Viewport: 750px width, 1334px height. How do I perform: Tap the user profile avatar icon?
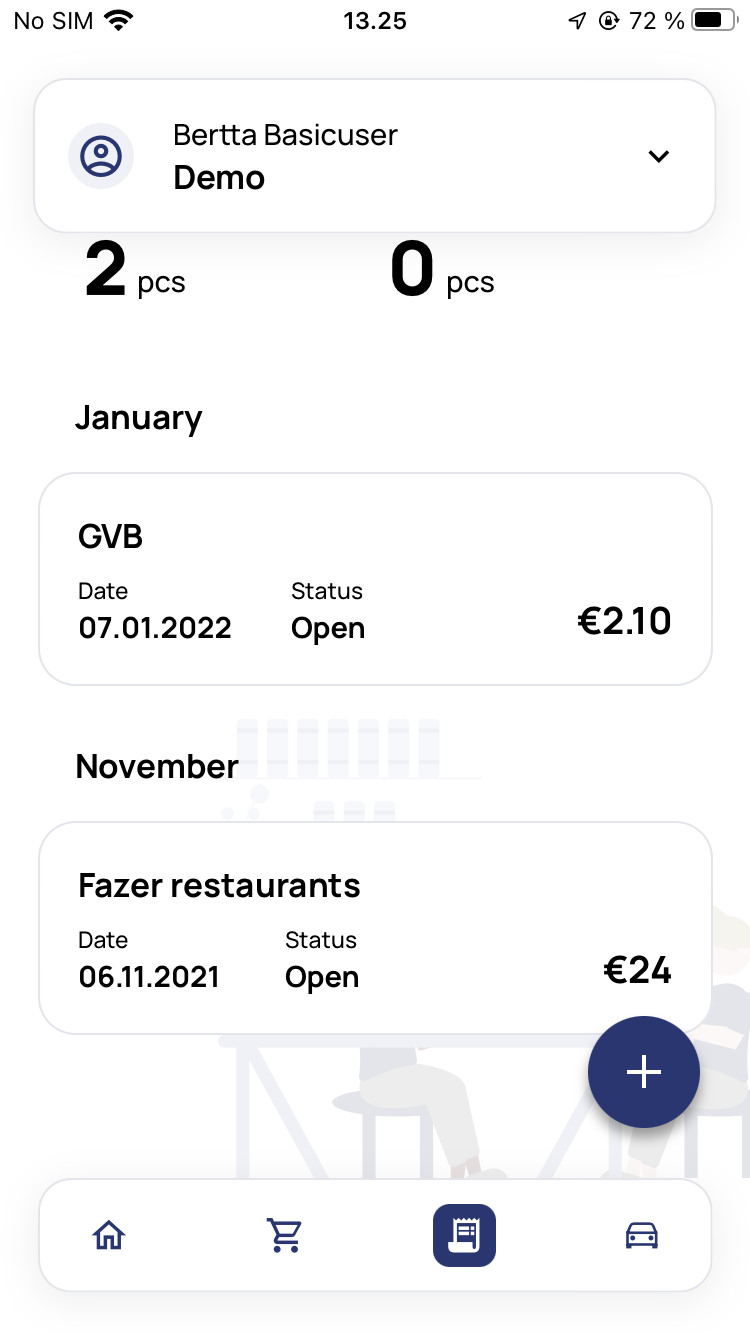(x=101, y=156)
